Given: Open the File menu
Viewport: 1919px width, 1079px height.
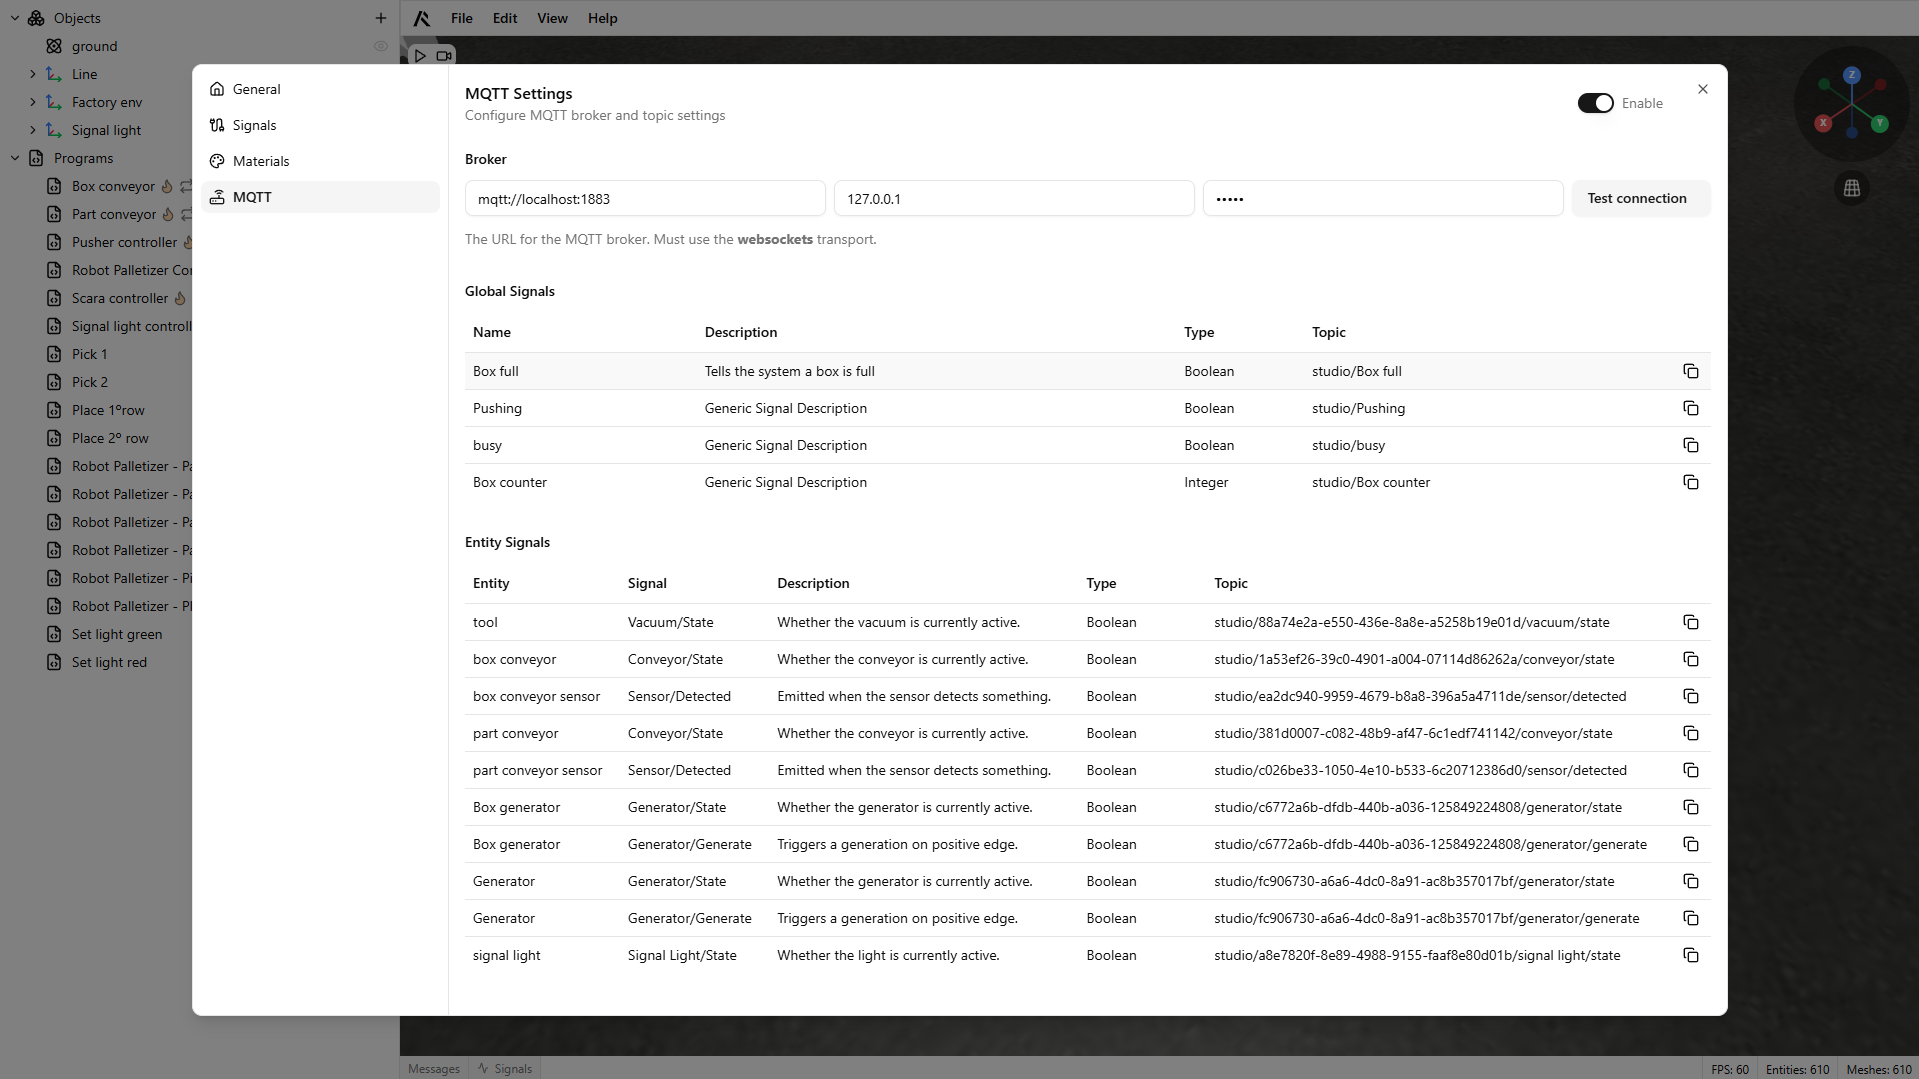Looking at the screenshot, I should (x=461, y=18).
